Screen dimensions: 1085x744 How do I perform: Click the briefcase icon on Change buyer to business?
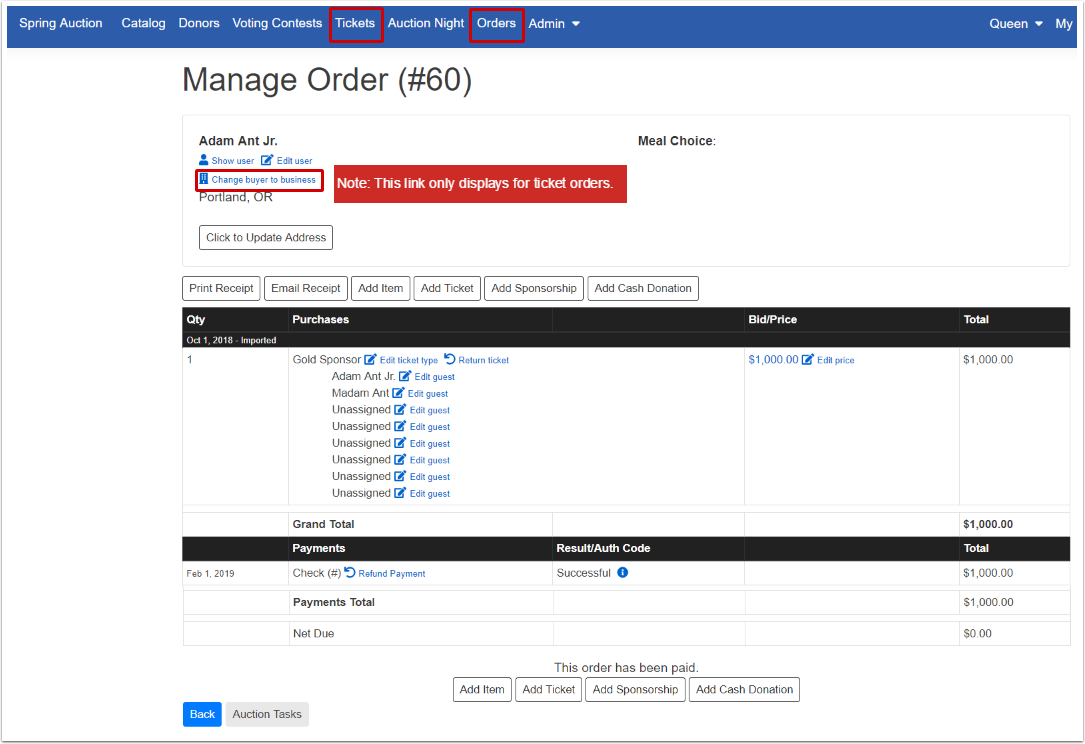(x=207, y=180)
